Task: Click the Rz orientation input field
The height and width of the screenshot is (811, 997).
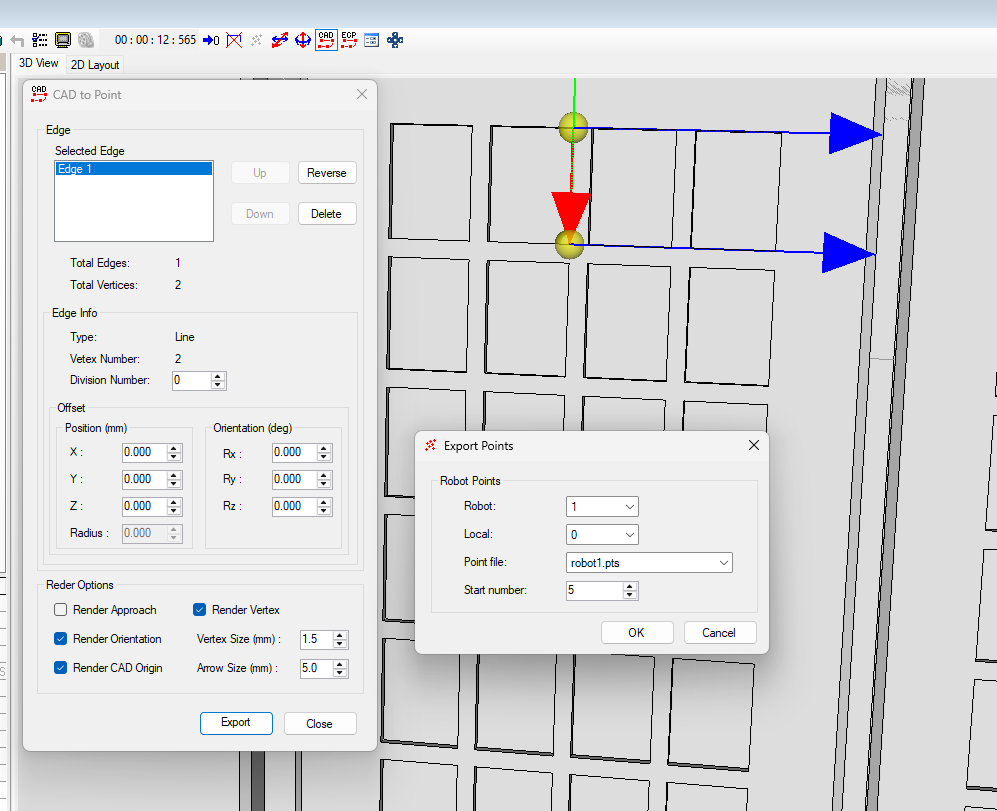Action: click(294, 506)
